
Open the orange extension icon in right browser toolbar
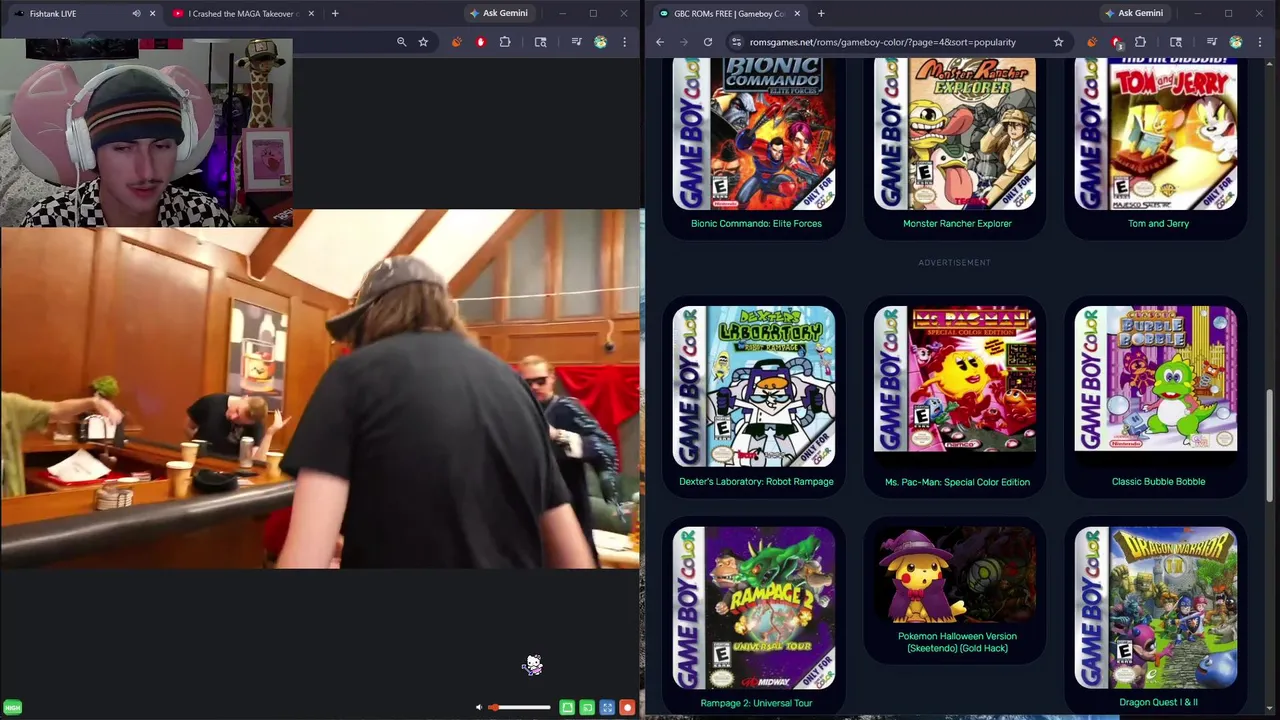(1091, 42)
